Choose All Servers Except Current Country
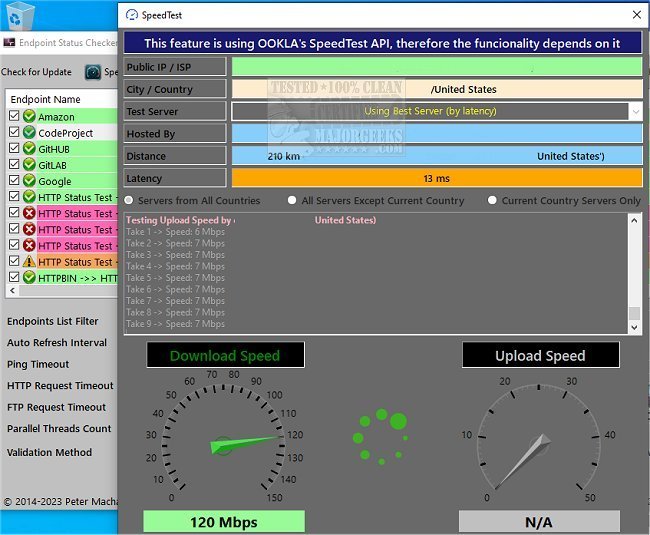 [292, 201]
